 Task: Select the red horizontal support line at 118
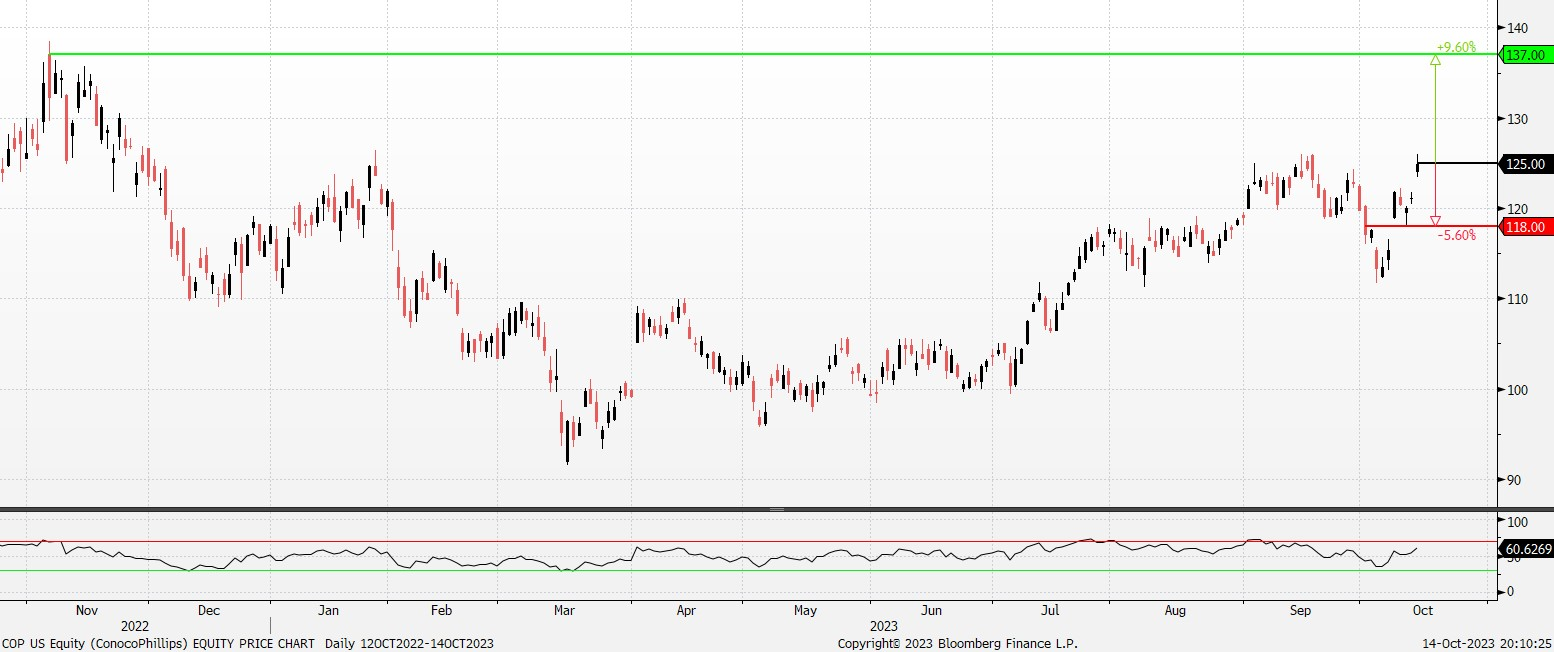[1432, 226]
